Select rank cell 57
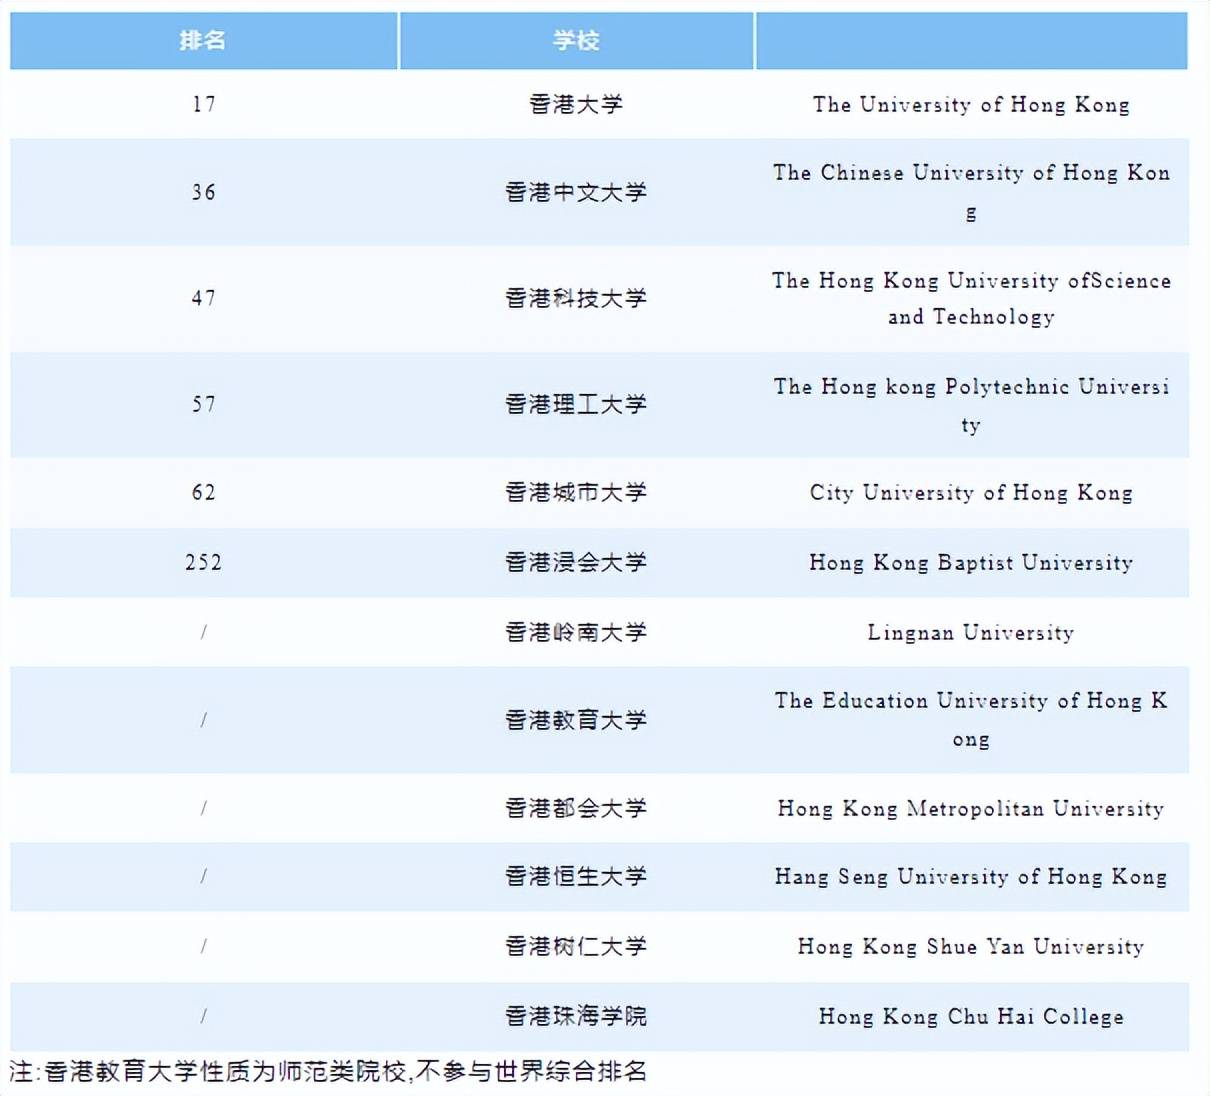The image size is (1210, 1096). tap(204, 404)
